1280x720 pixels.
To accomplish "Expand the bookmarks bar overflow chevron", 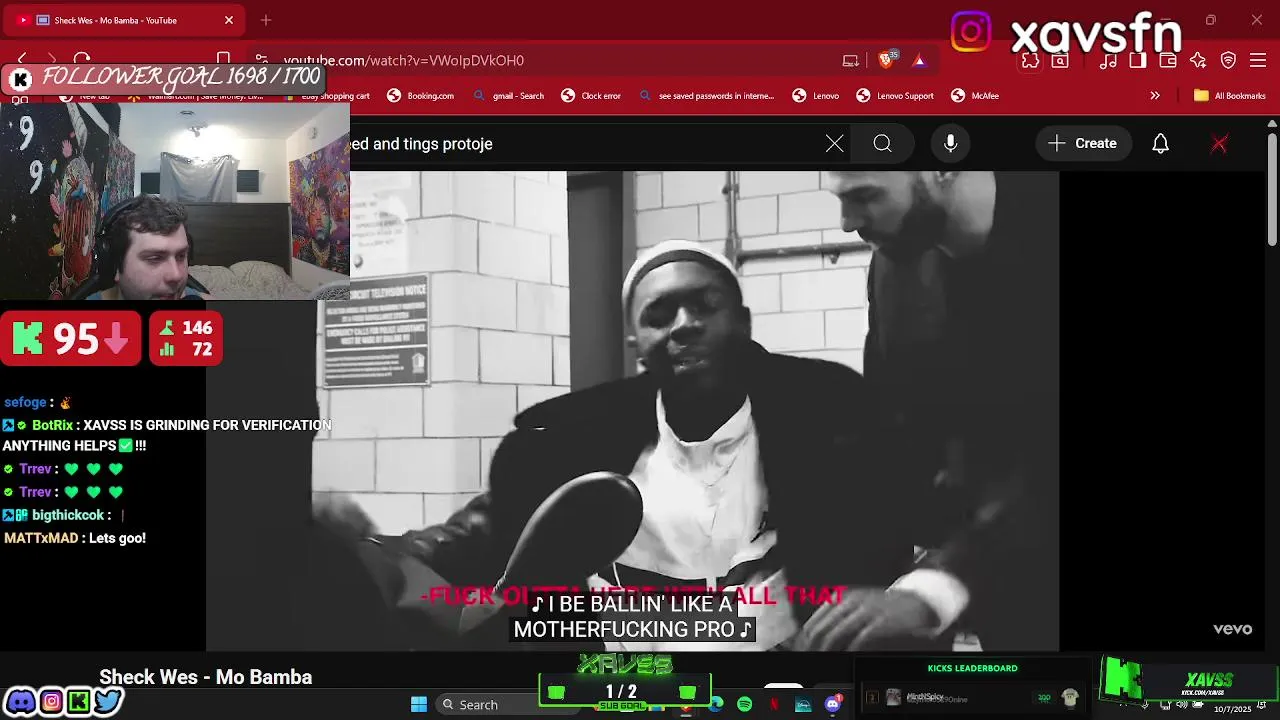I will click(1155, 96).
